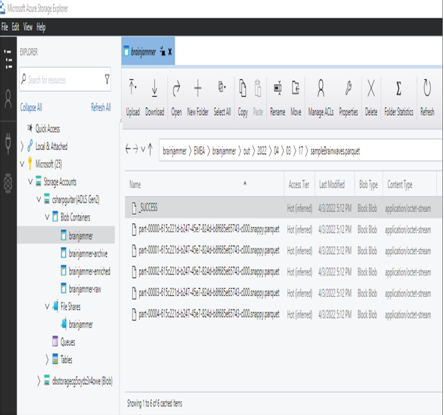Select the _SUCCESS file row

pos(283,208)
